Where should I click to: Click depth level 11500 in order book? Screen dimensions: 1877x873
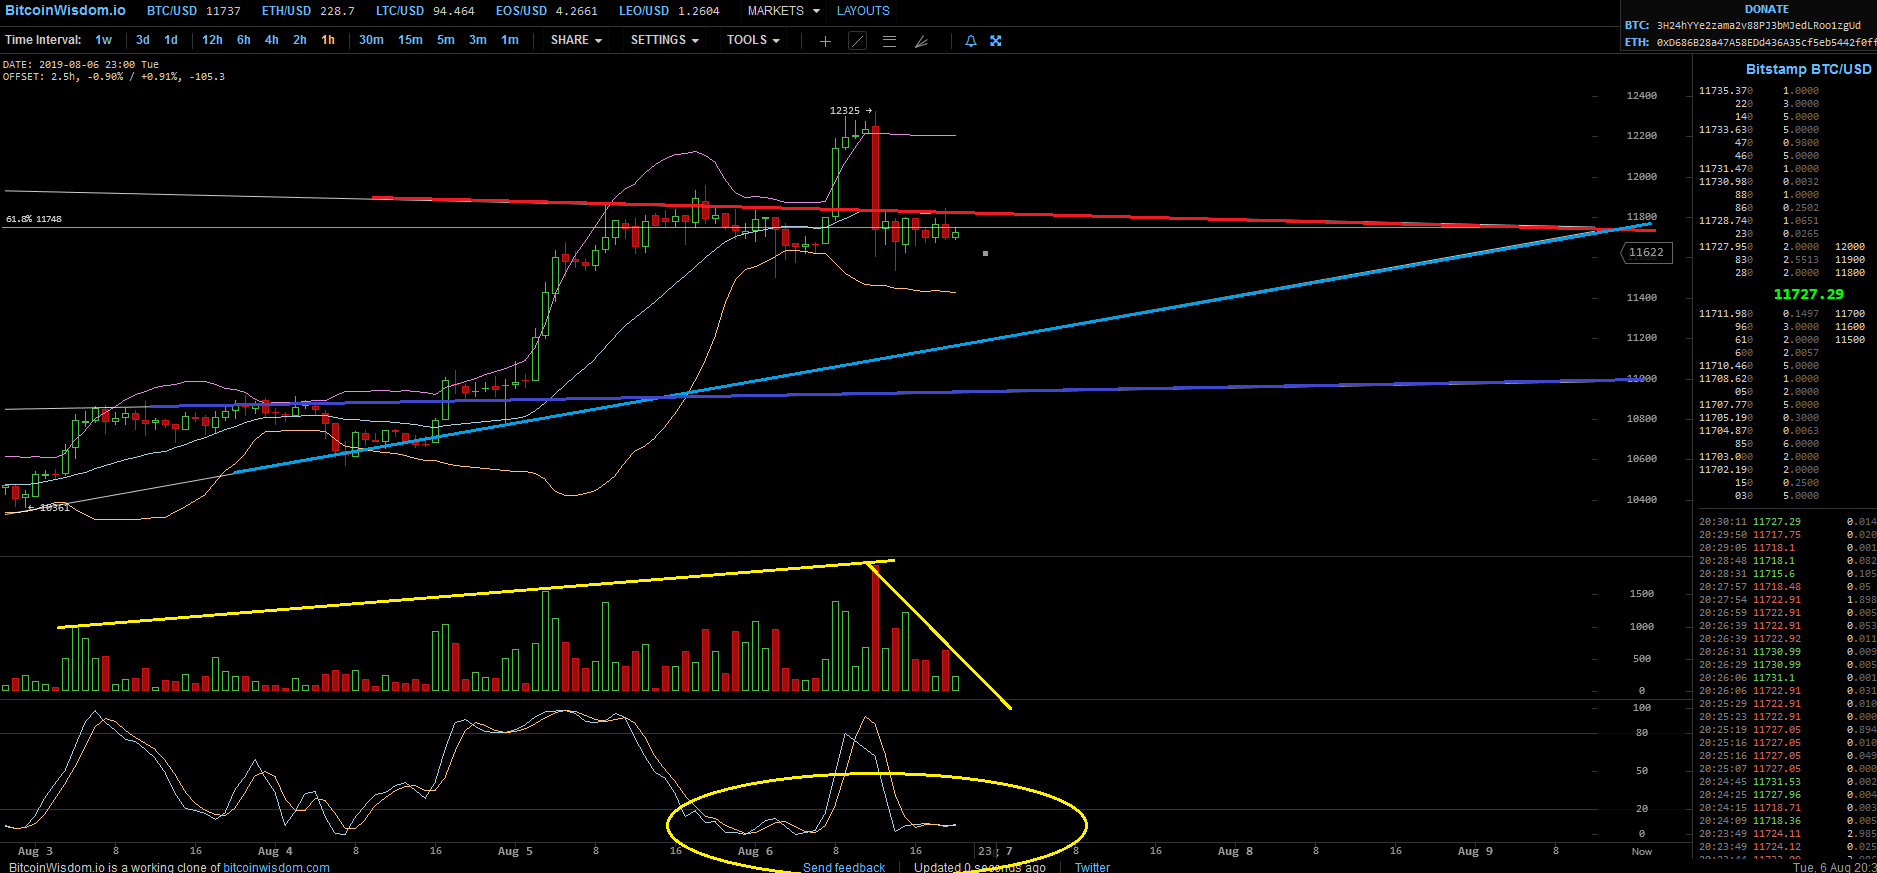coord(1850,340)
